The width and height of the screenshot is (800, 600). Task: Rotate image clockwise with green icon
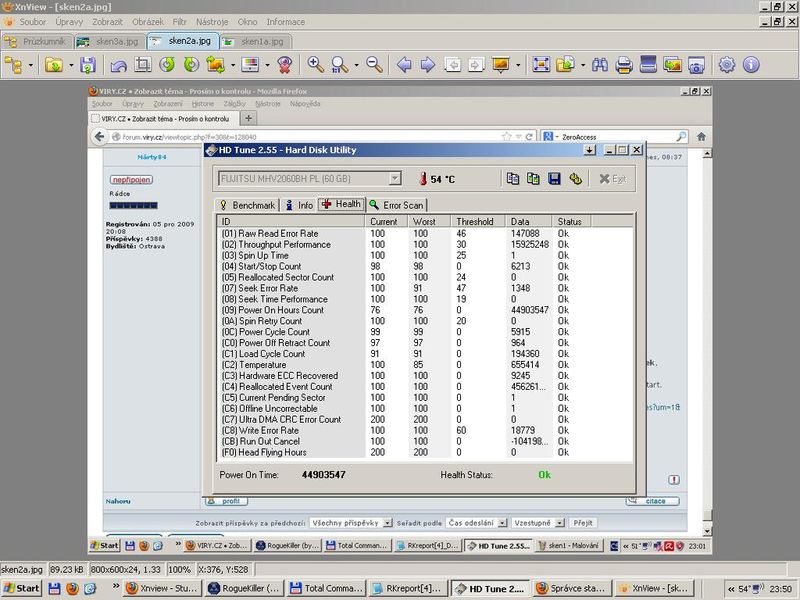click(191, 65)
